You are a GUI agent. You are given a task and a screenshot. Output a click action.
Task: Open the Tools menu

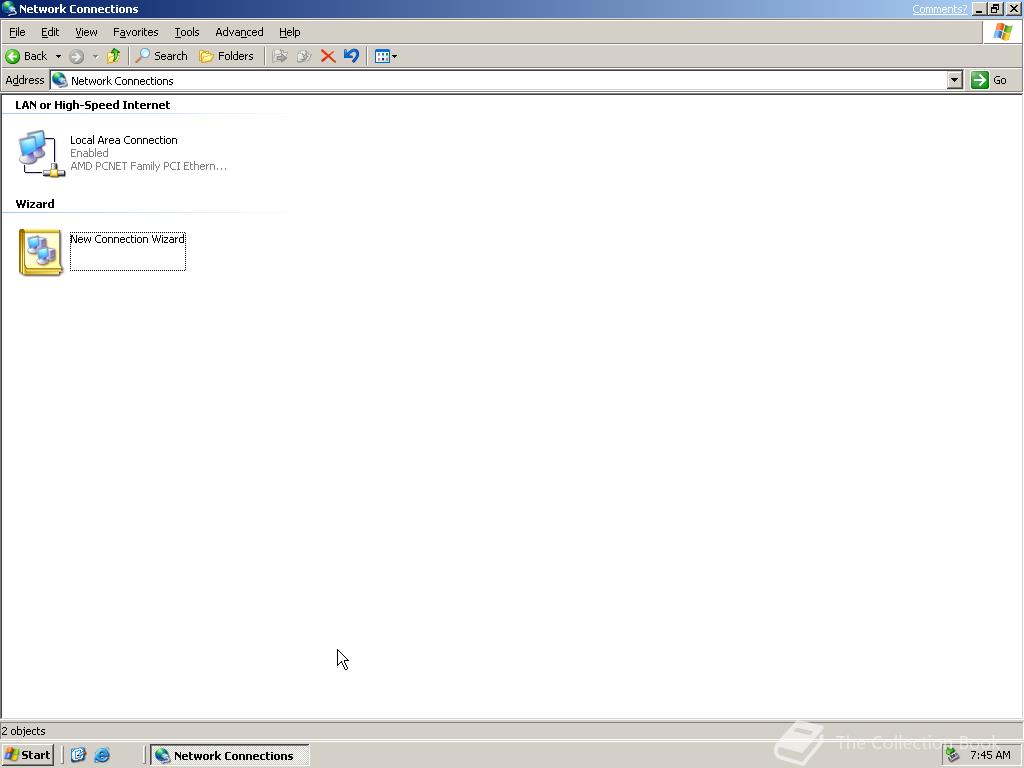coord(186,32)
